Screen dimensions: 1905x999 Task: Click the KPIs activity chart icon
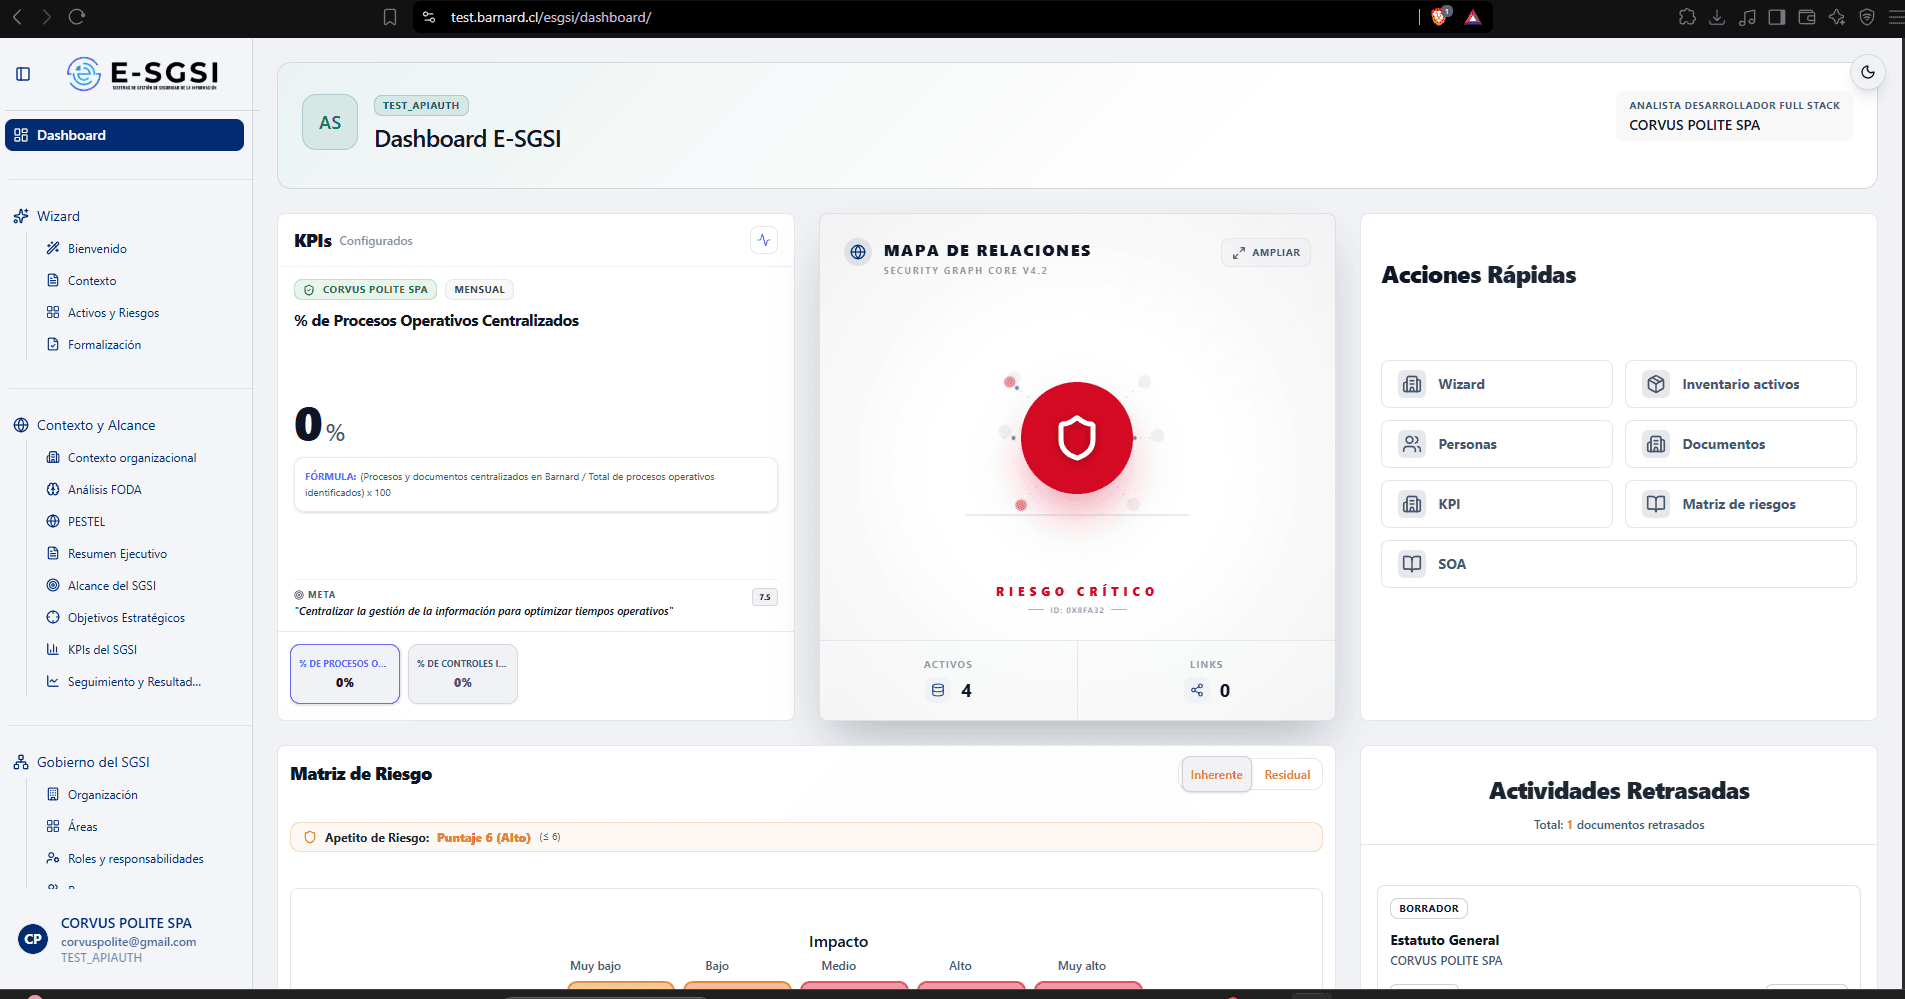(764, 240)
